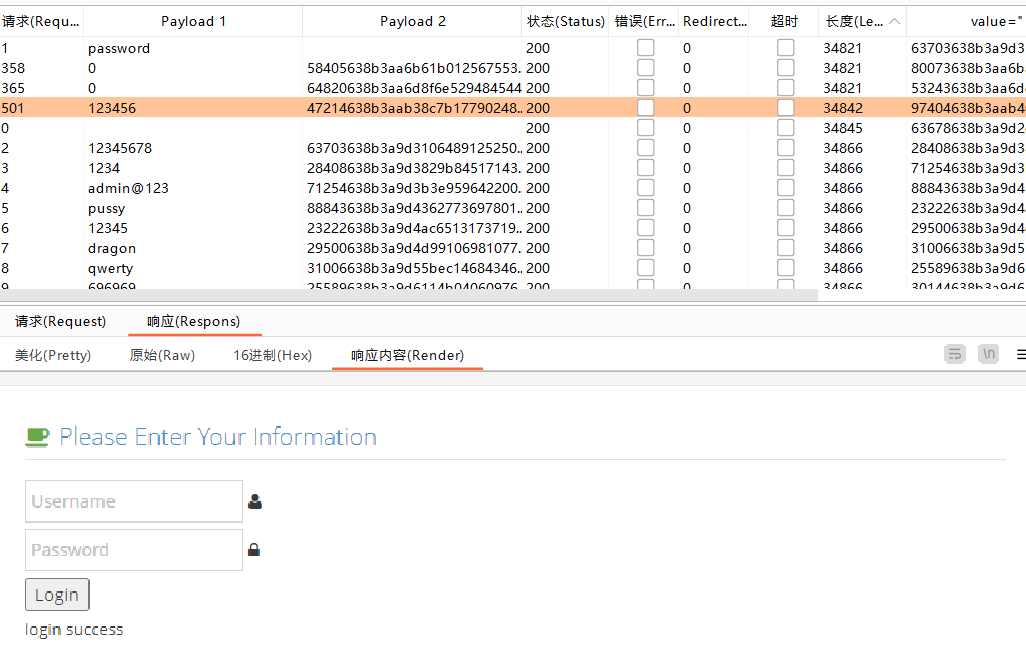Click the green coffee cup icon in rendered page

[37, 437]
